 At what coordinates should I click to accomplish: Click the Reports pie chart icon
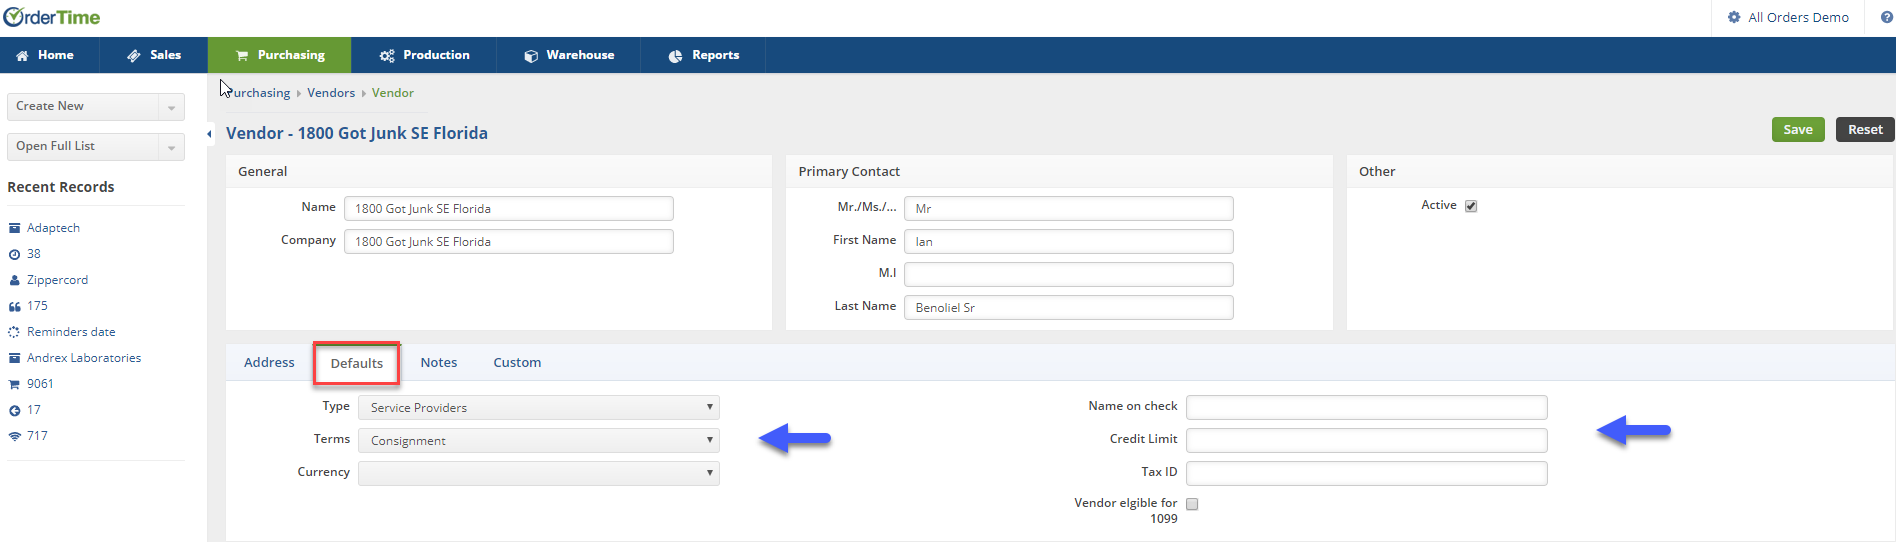click(x=676, y=56)
